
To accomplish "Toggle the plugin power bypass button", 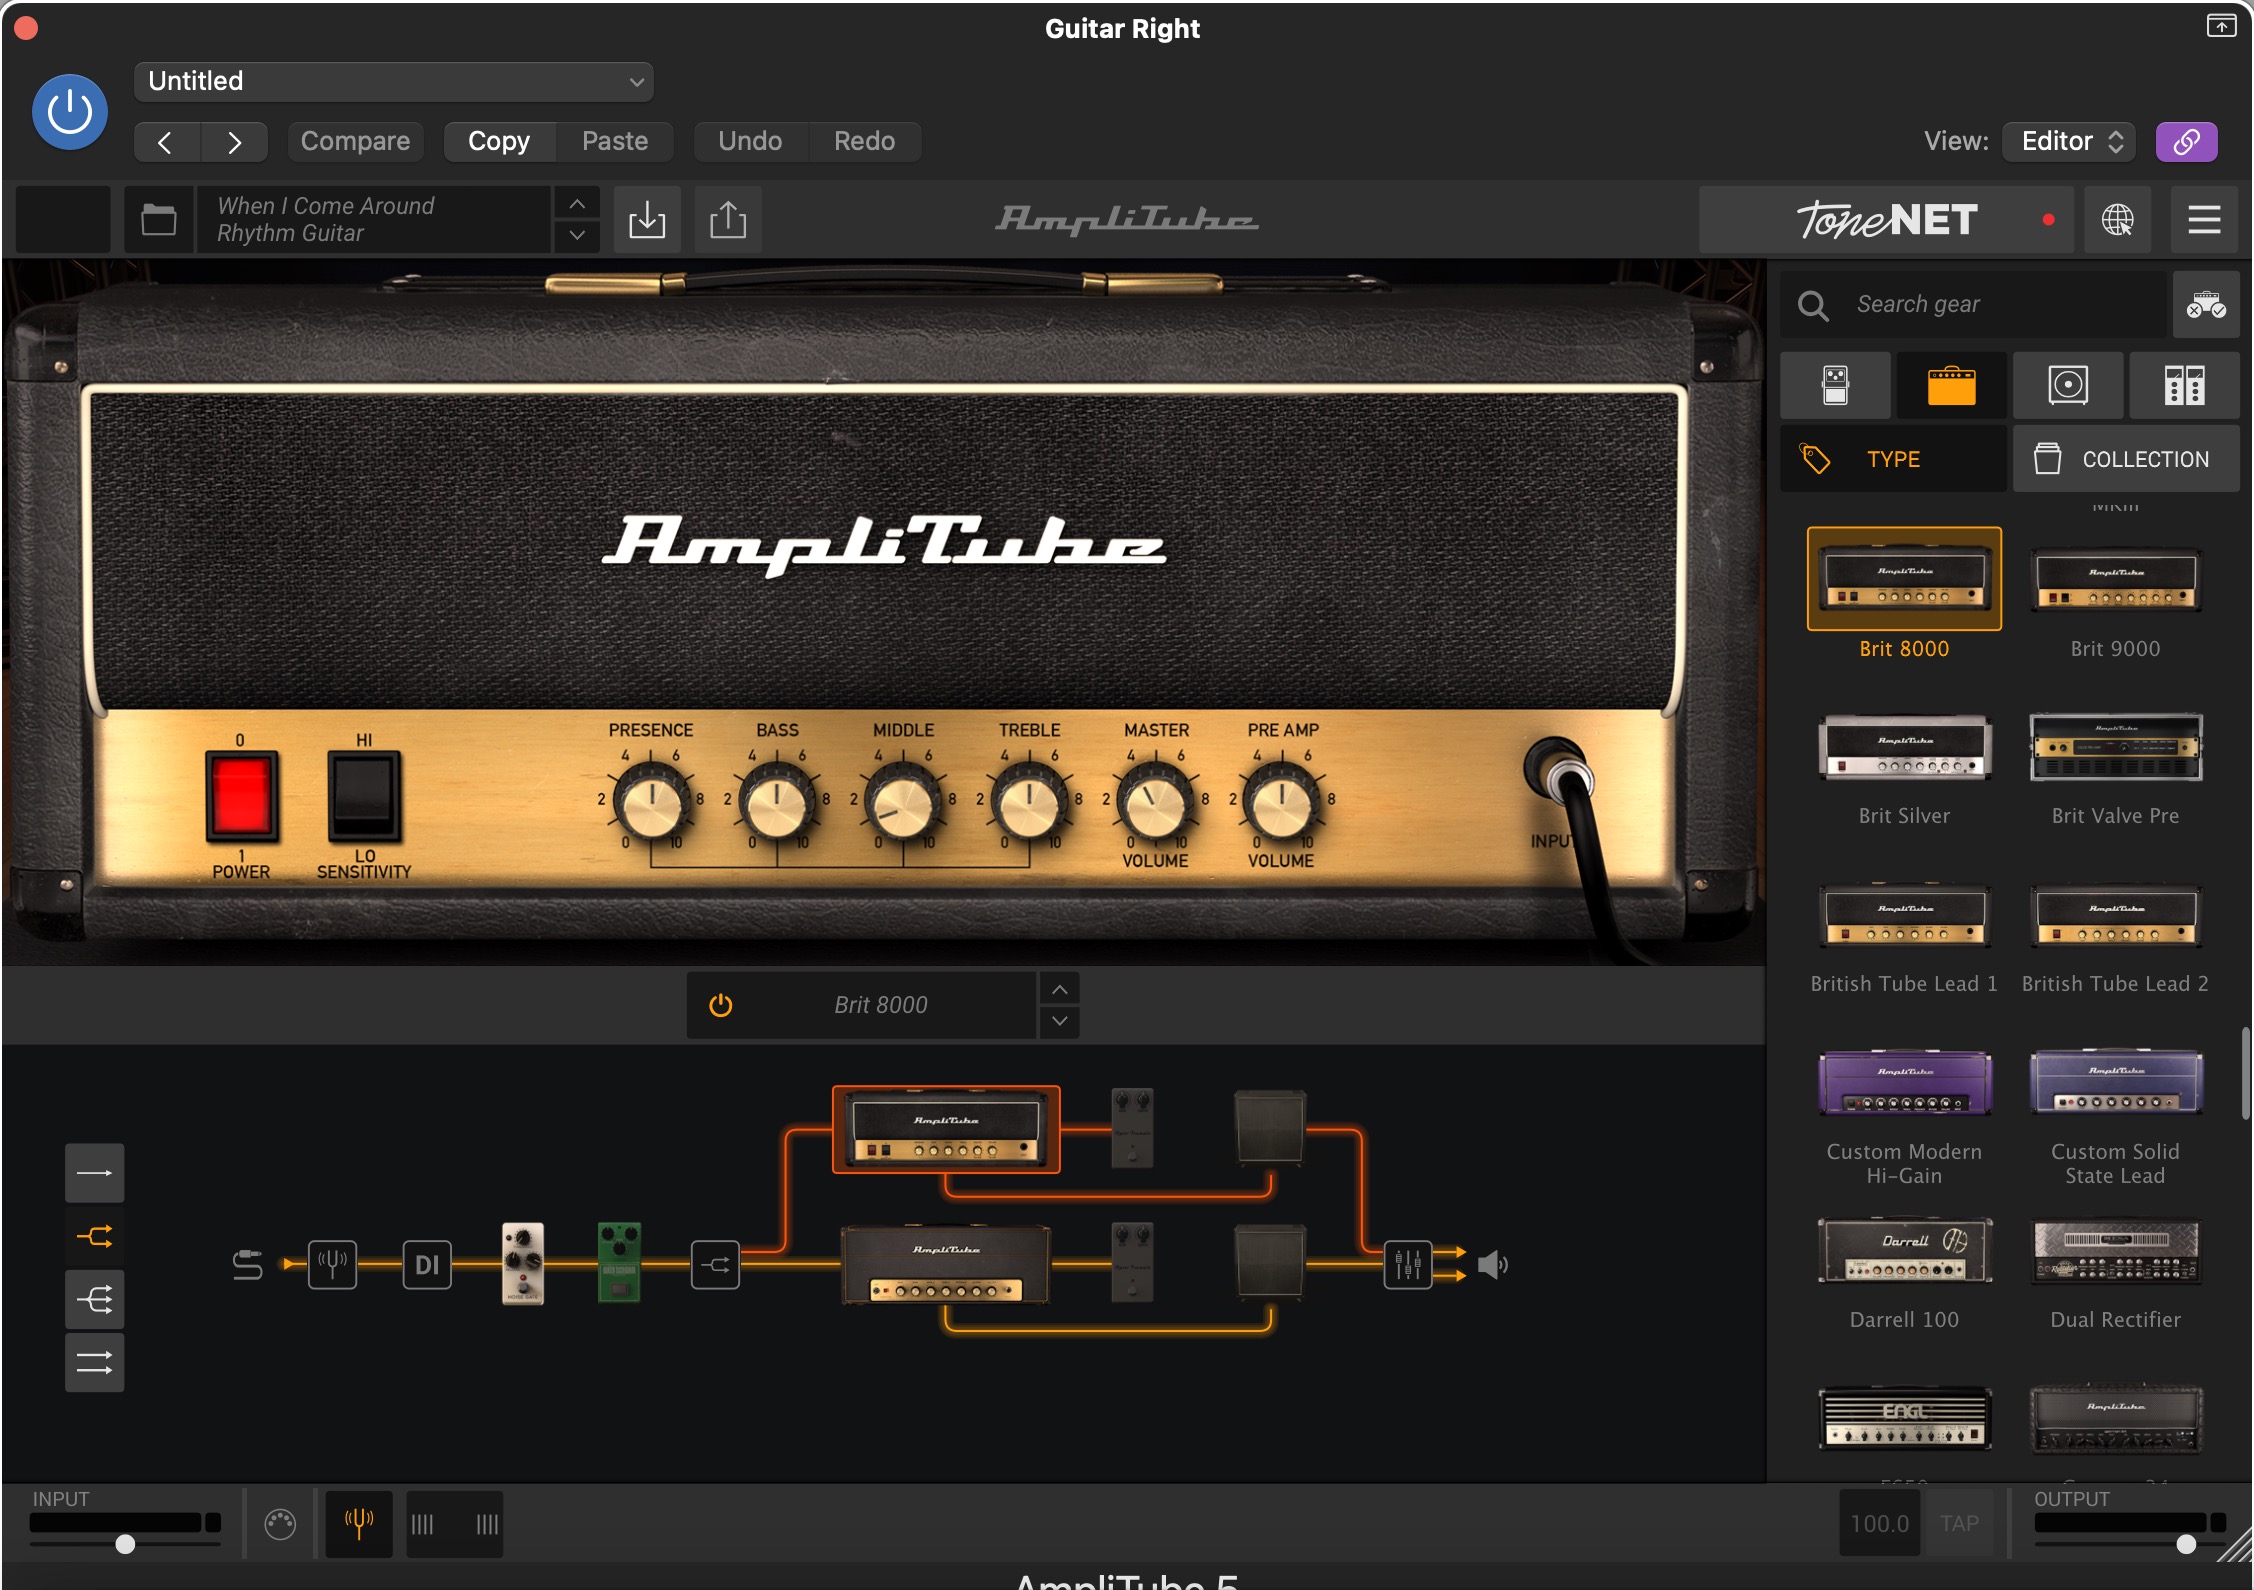I will [70, 112].
